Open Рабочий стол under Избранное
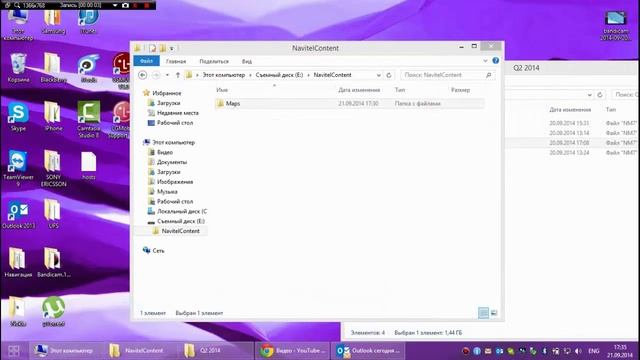 coord(175,123)
